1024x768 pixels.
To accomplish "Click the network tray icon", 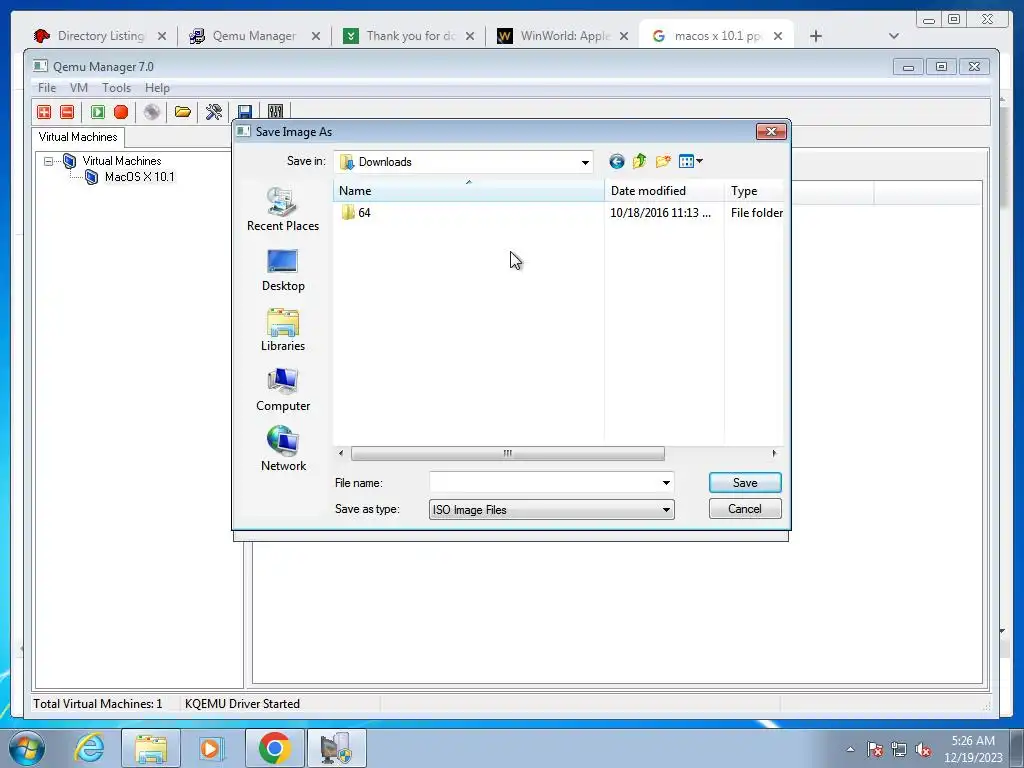I will (x=899, y=749).
